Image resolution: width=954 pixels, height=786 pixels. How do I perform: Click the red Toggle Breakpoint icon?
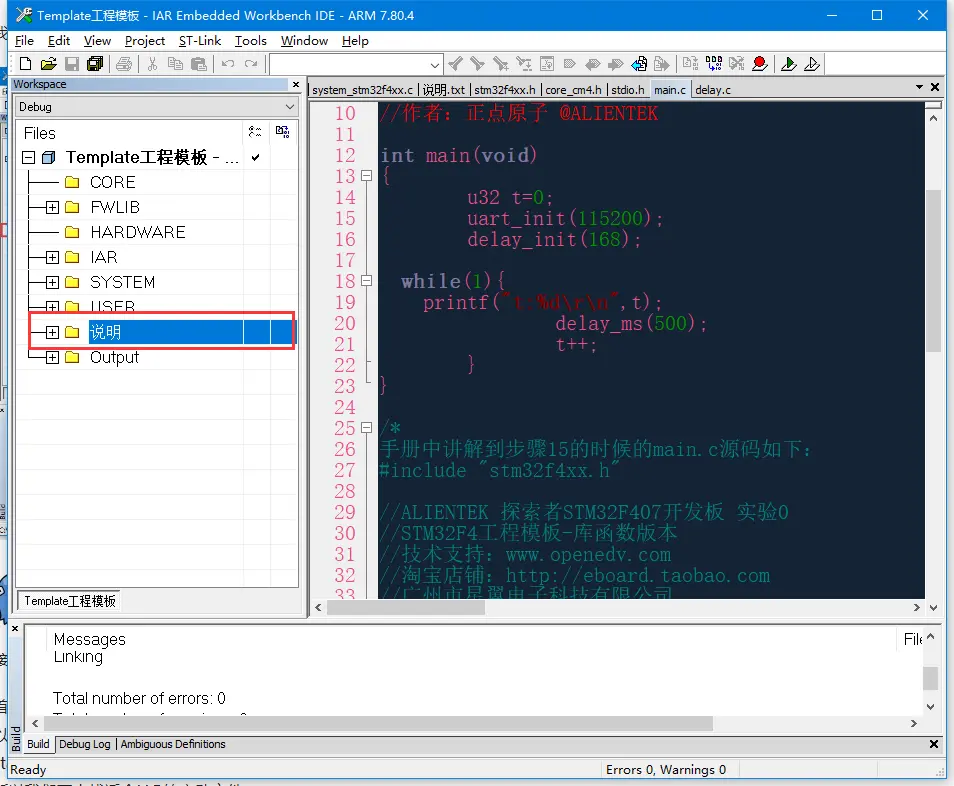click(760, 64)
